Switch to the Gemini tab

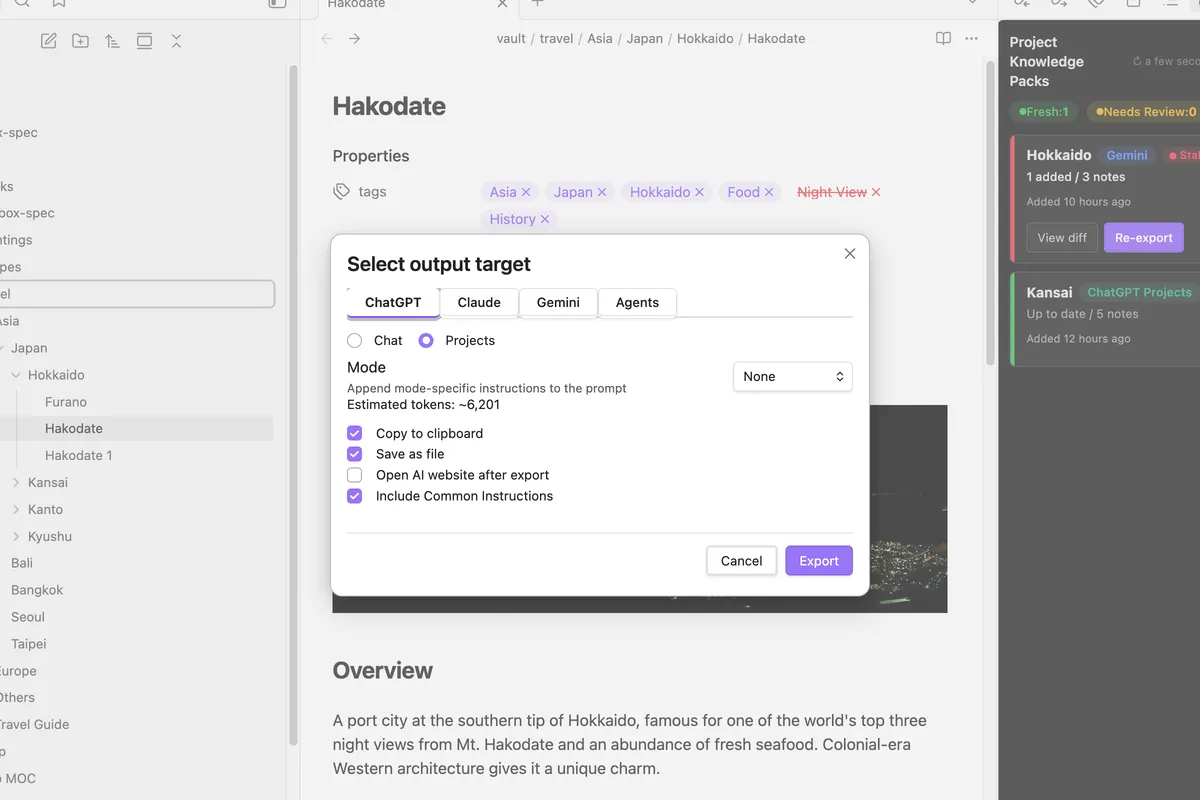tap(558, 302)
